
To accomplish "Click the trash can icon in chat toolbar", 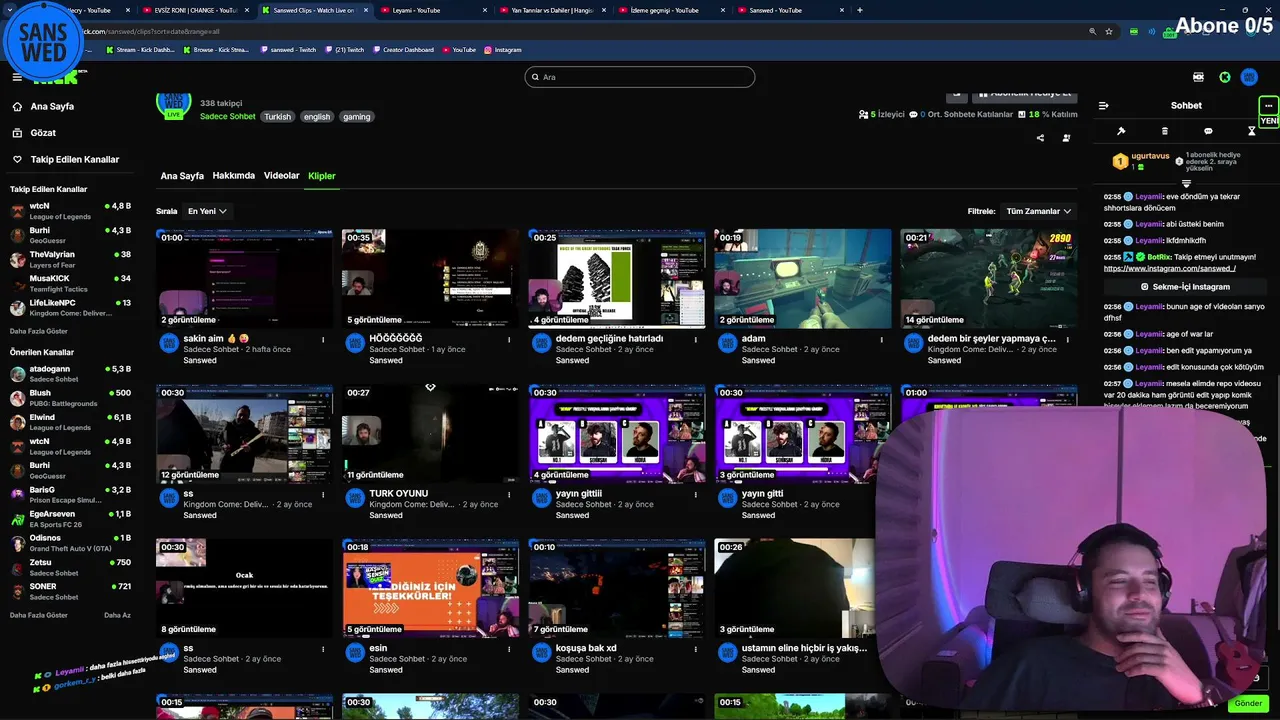I will coord(1164,131).
